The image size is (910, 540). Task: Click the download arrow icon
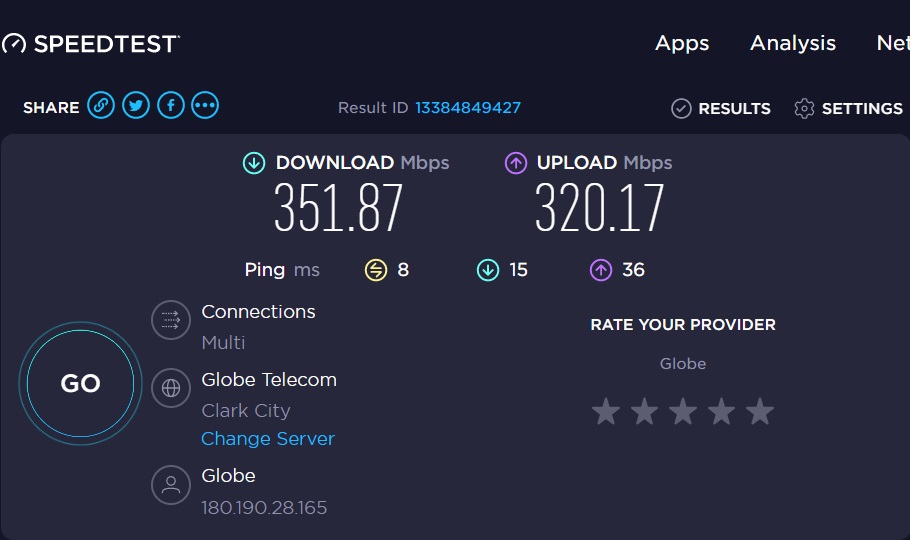click(254, 163)
